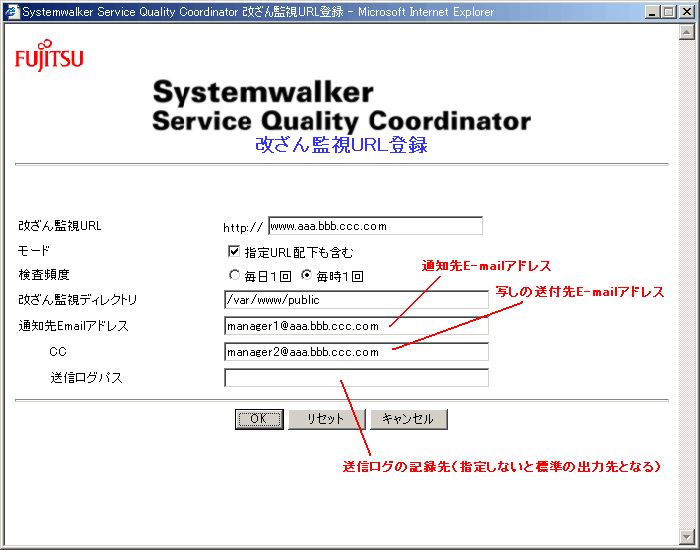Click the 改ざん監視ディレクトリ field with /var/www/public
This screenshot has height=550, width=700.
356,299
